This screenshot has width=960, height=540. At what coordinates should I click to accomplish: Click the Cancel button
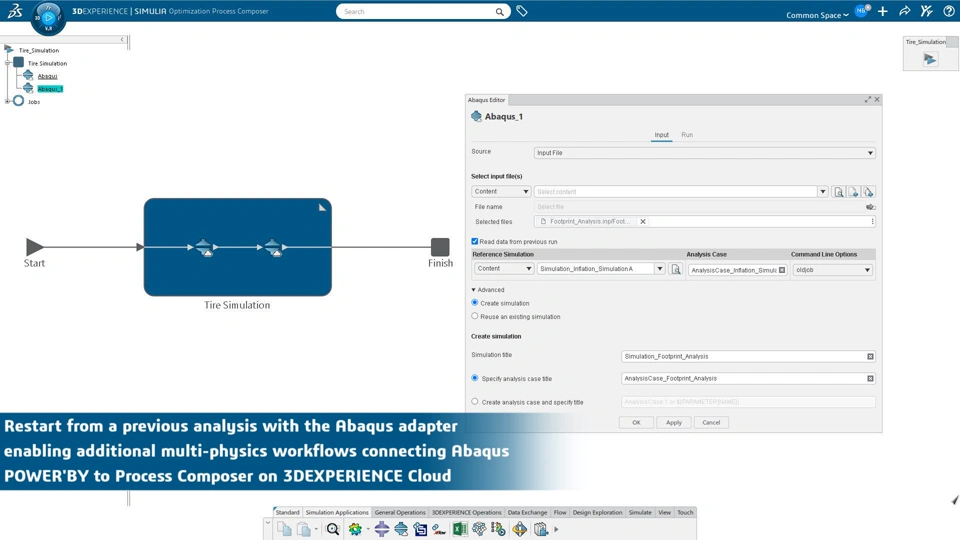click(711, 422)
